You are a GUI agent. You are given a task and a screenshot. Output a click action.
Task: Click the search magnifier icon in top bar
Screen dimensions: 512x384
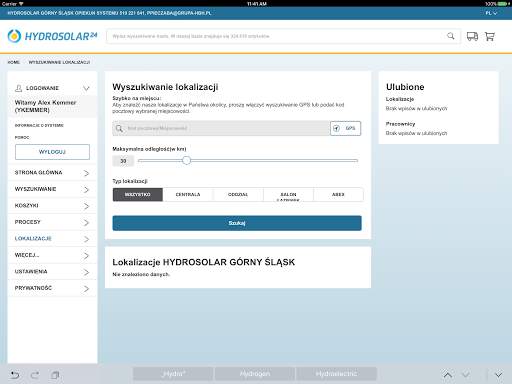(x=451, y=36)
